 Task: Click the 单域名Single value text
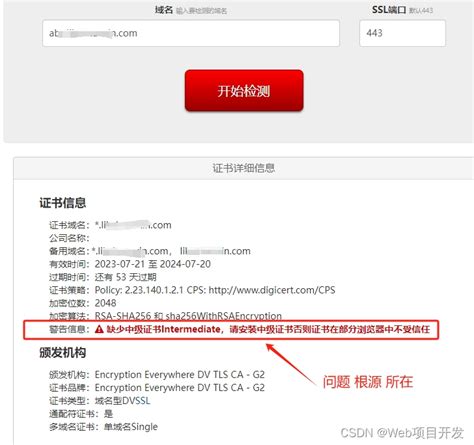pos(131,427)
